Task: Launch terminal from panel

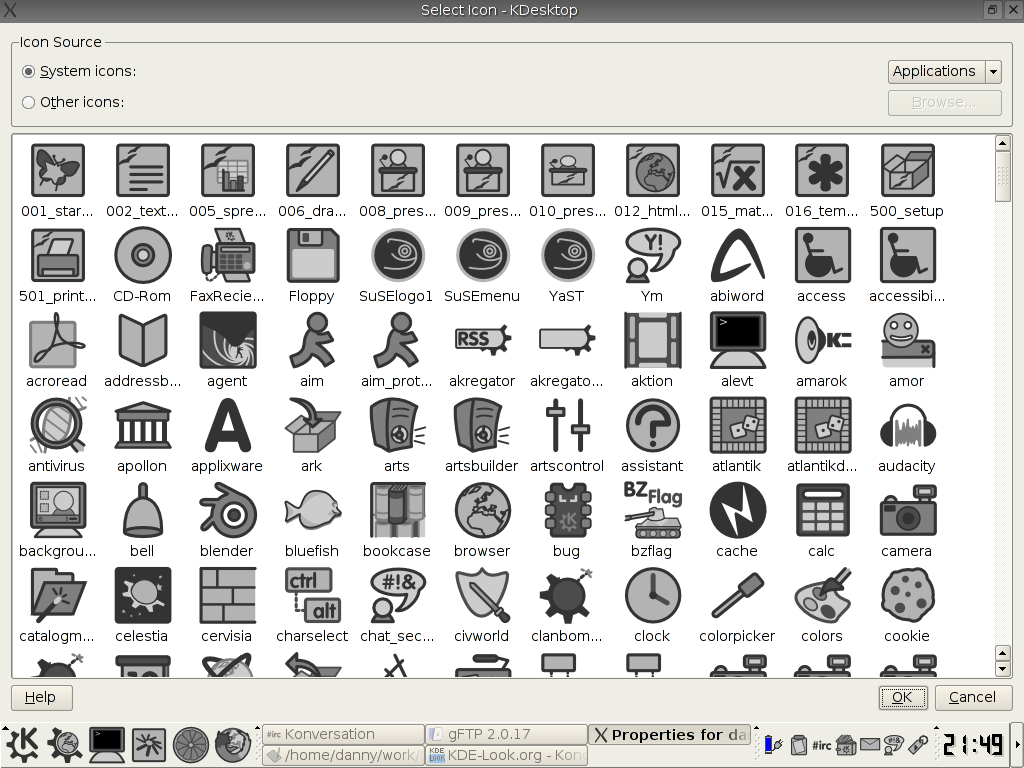Action: [x=106, y=744]
